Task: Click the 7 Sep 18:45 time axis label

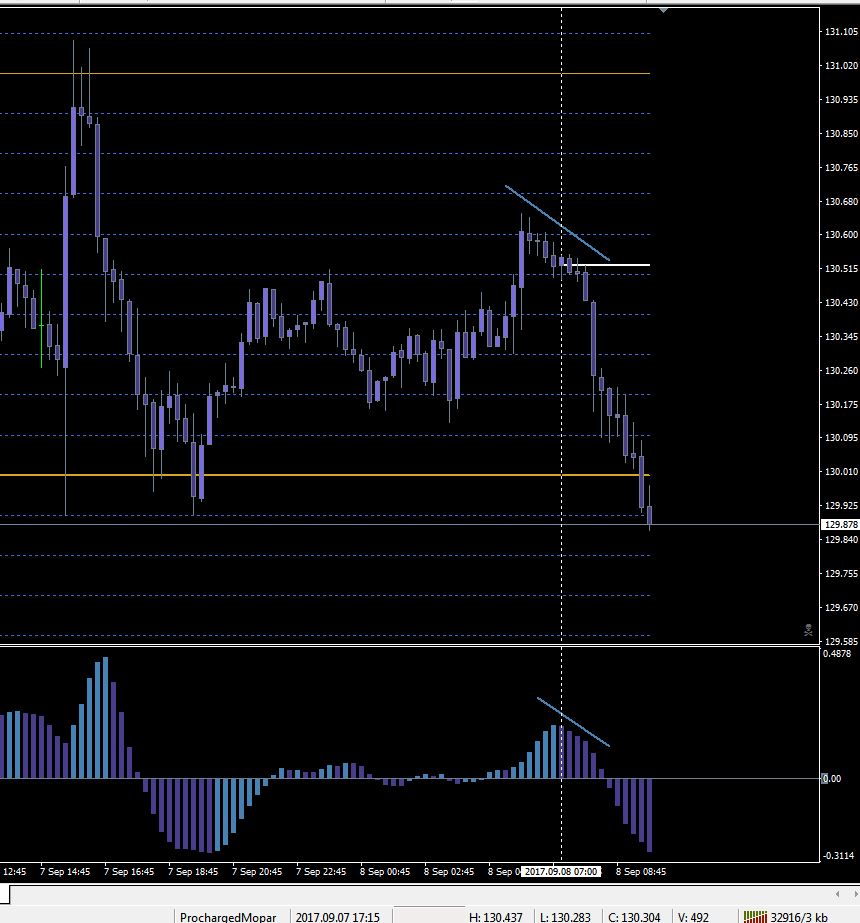Action: (192, 871)
